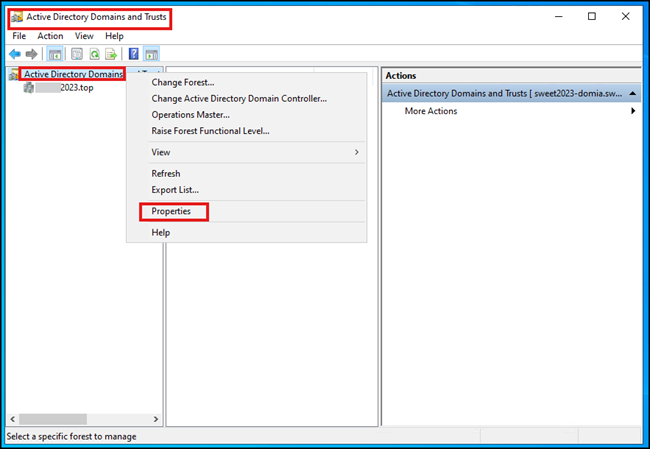Select the Active Directory Domains tree root node

click(x=73, y=74)
